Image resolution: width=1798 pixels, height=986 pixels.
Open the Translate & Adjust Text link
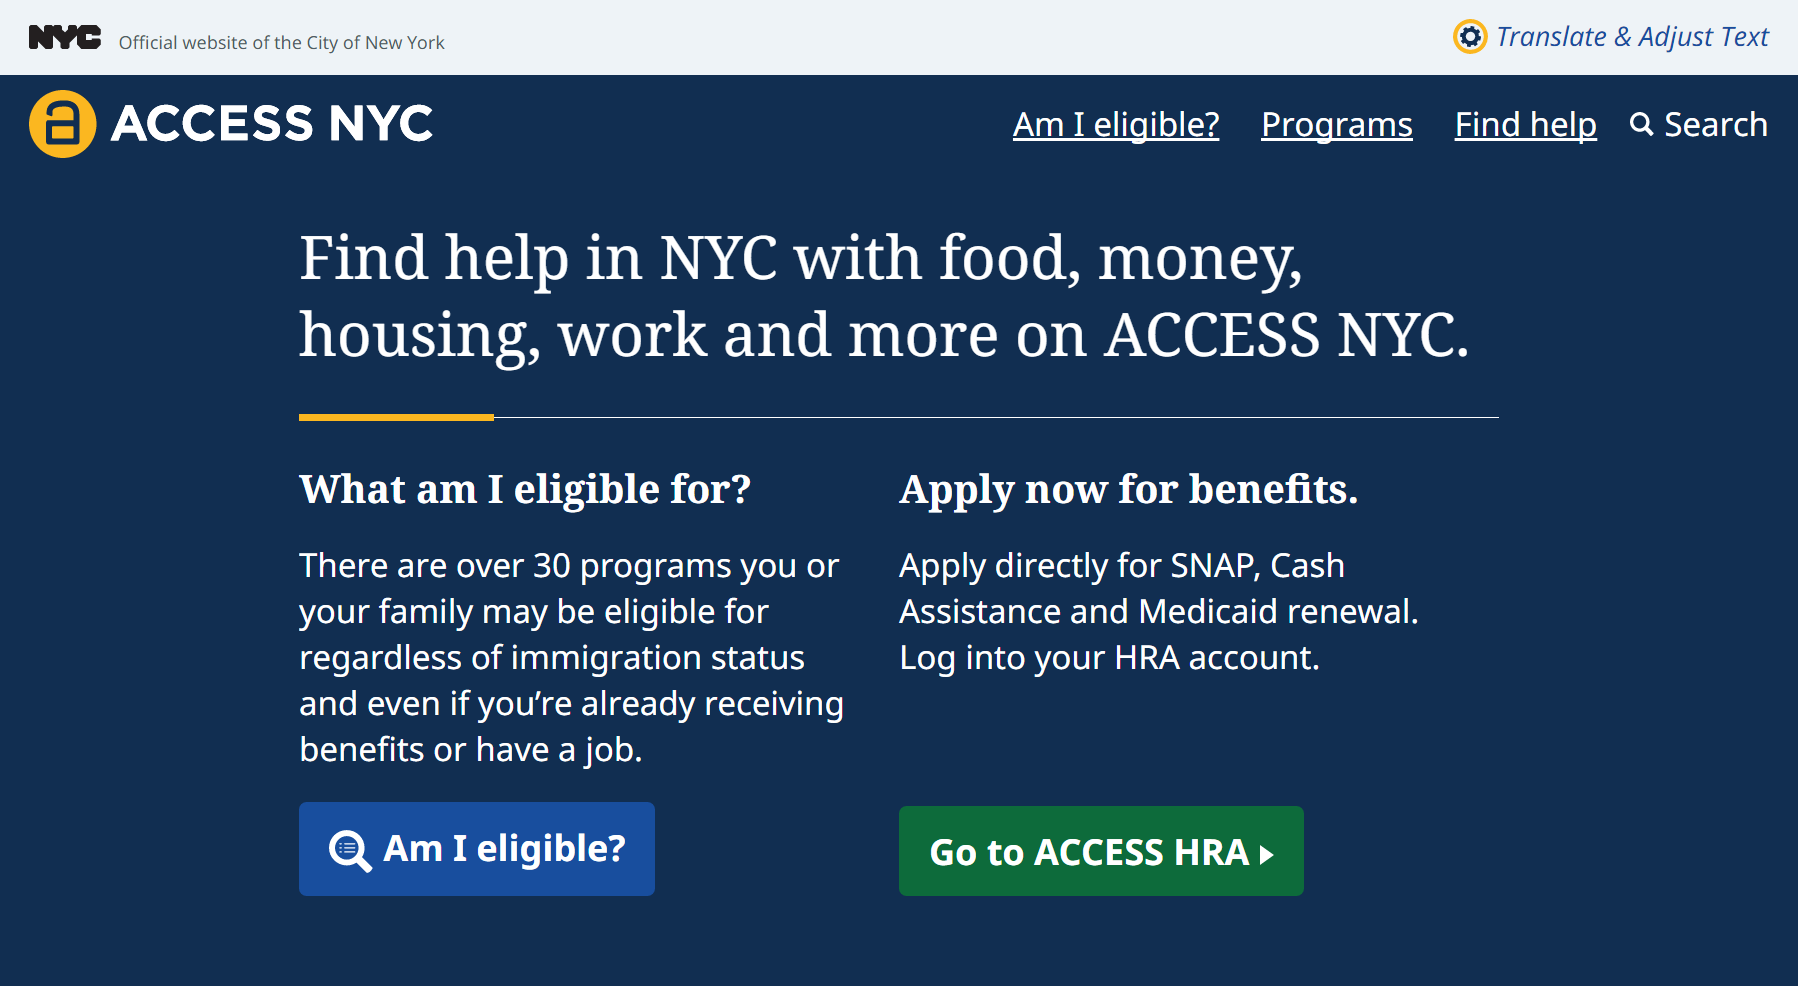[x=1632, y=37]
